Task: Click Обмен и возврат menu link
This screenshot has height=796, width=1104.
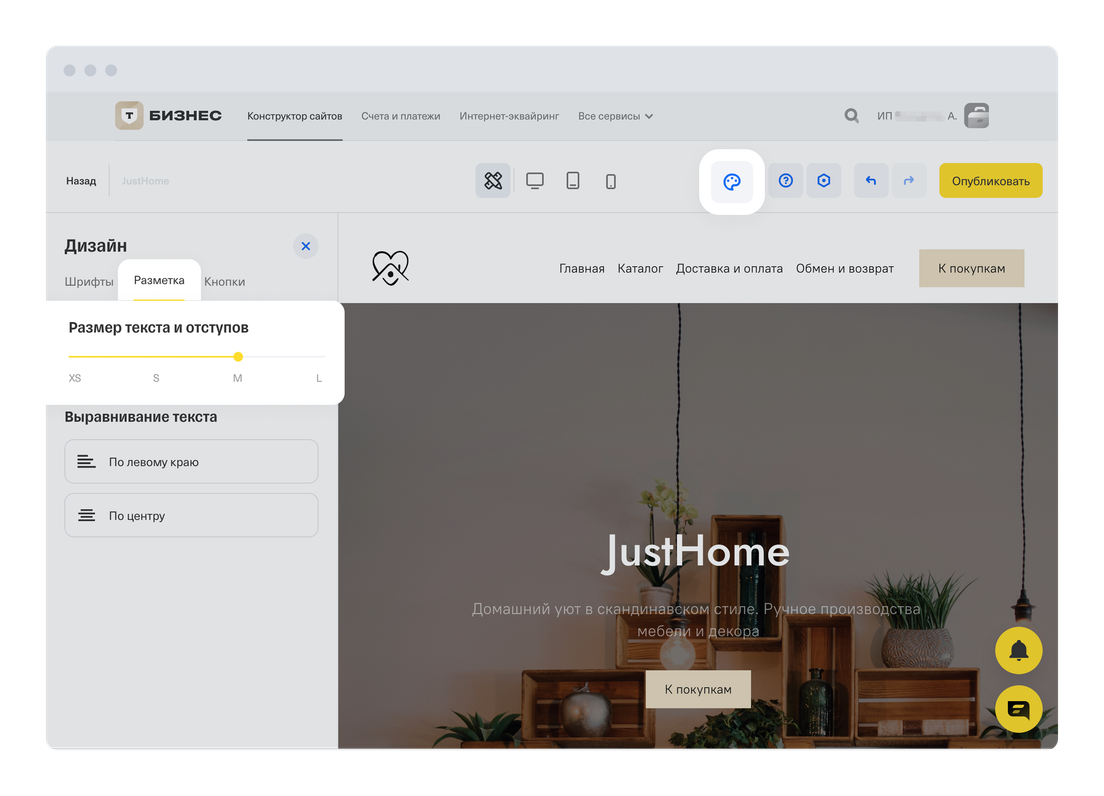Action: 845,268
